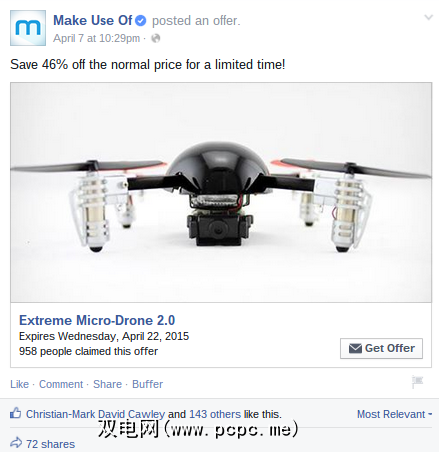Click the globe public privacy icon
This screenshot has width=439, height=452.
coord(156,38)
